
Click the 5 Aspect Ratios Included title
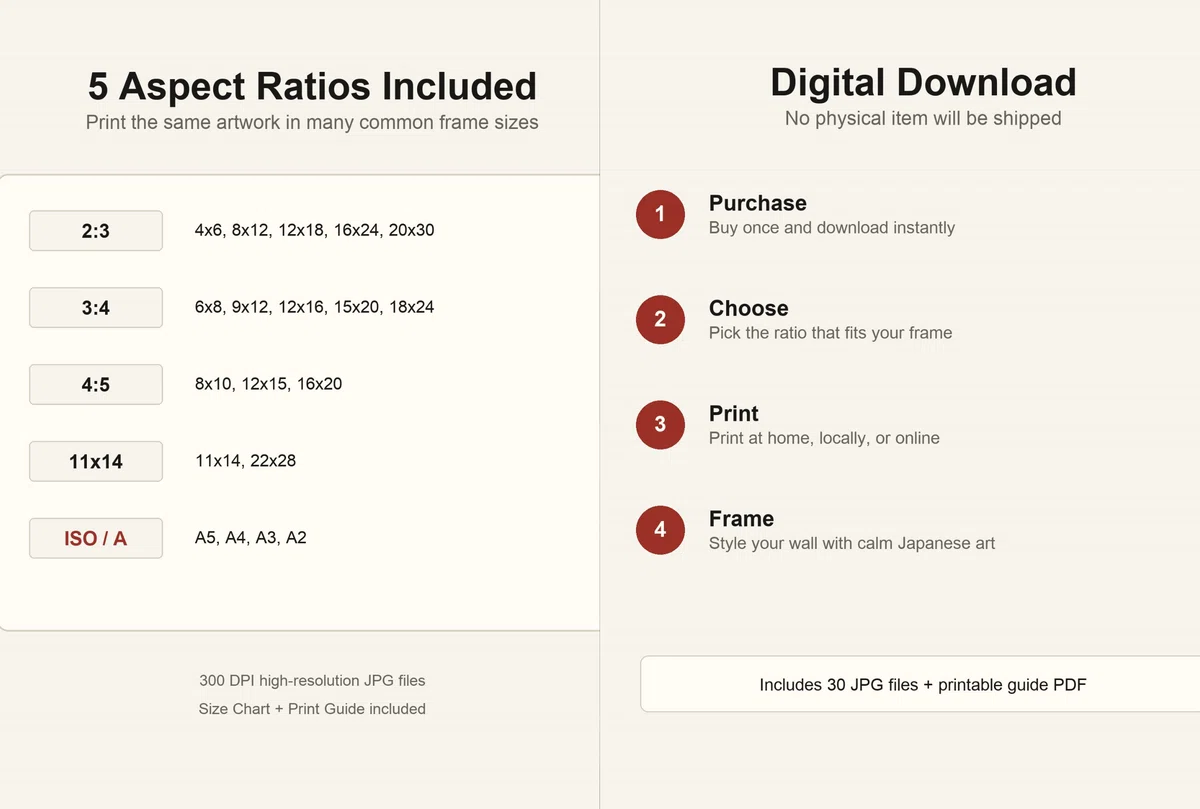tap(312, 87)
